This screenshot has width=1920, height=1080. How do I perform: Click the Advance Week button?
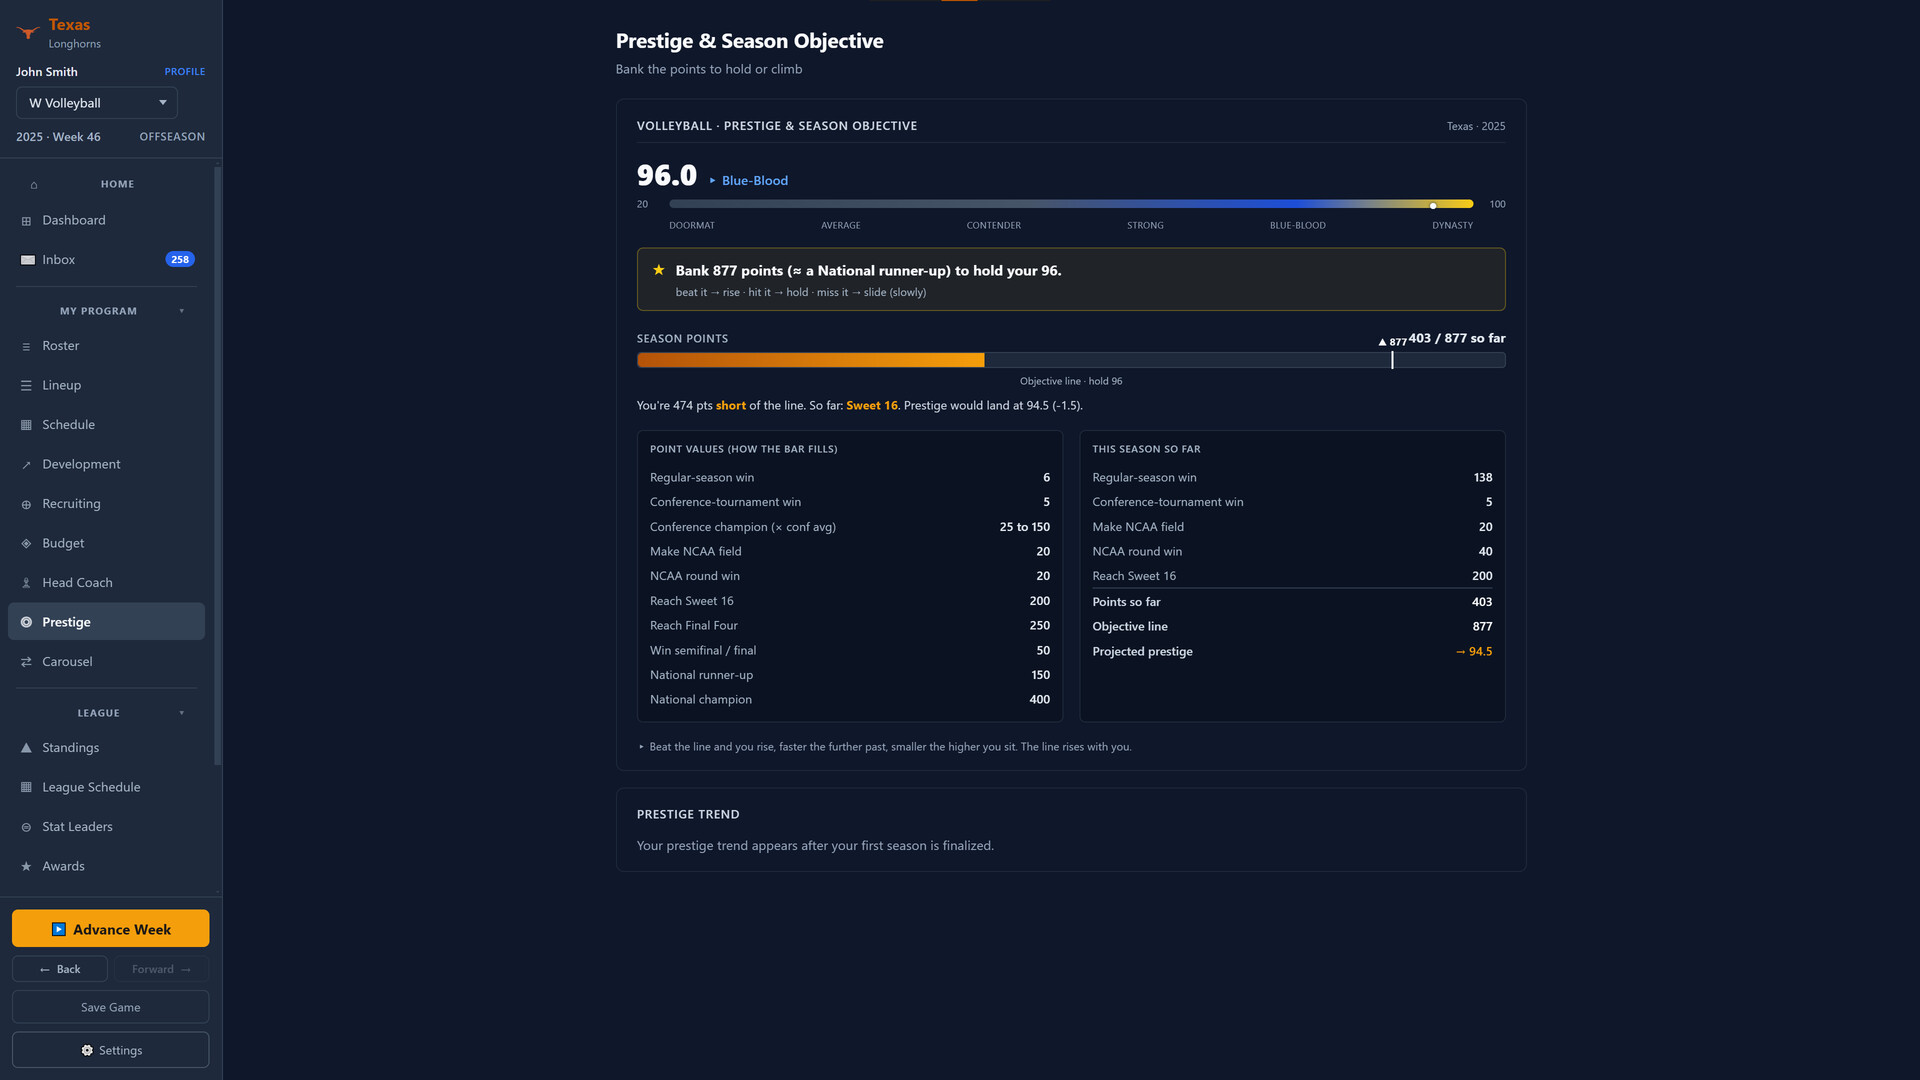(110, 929)
